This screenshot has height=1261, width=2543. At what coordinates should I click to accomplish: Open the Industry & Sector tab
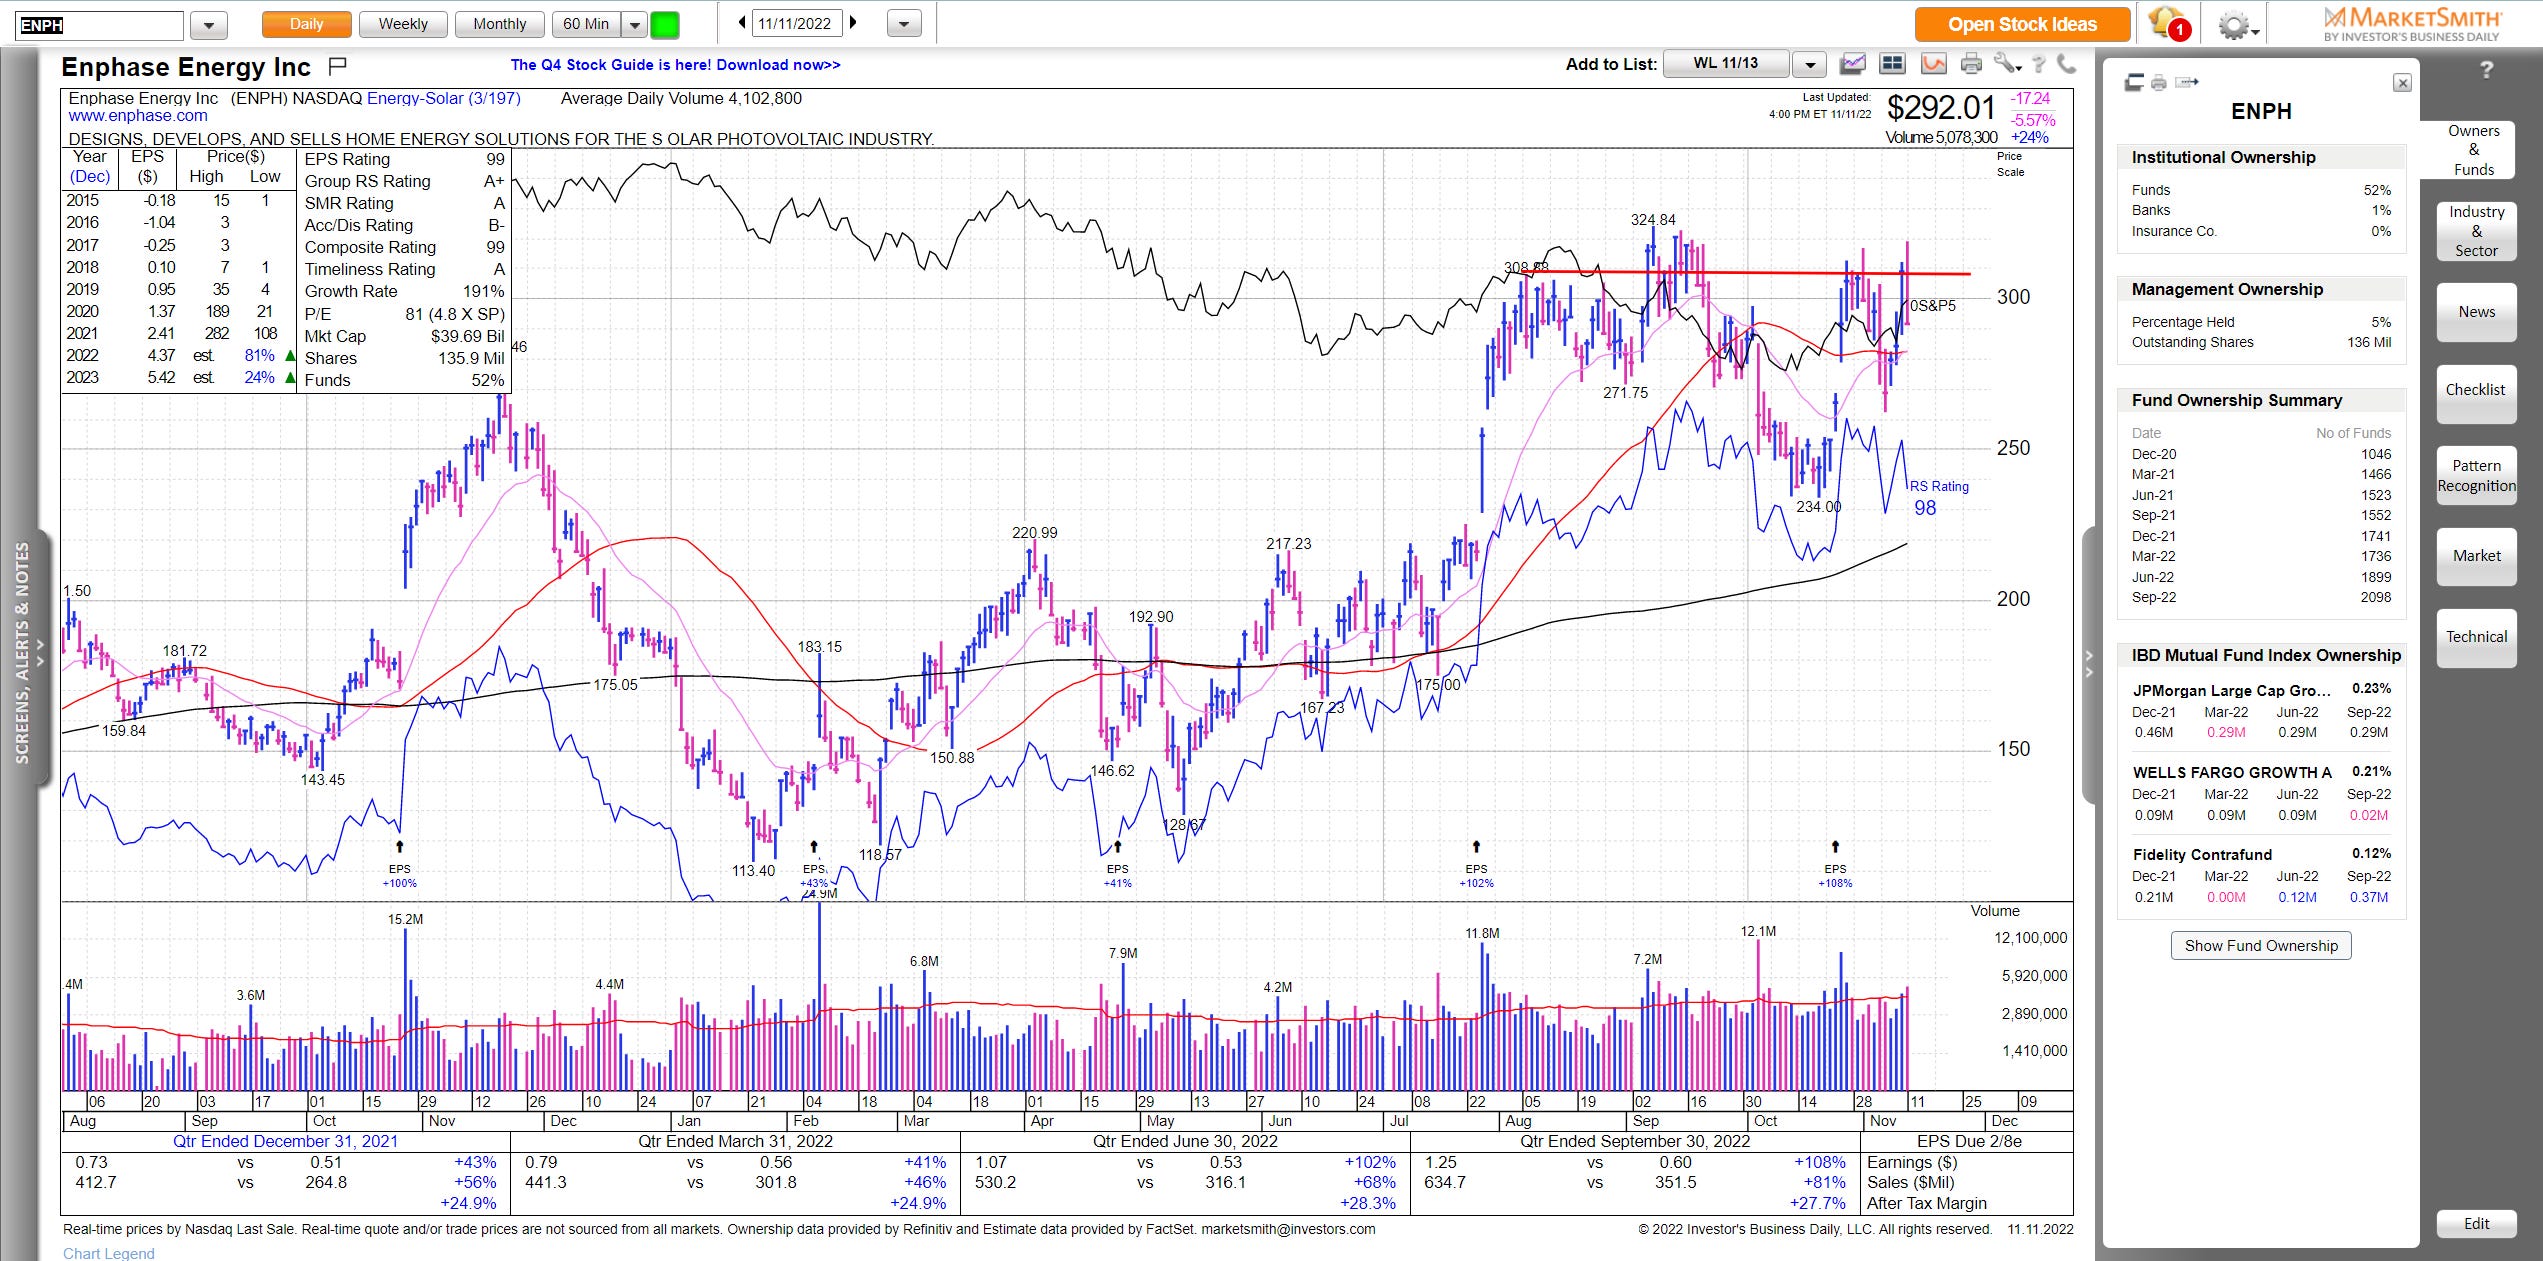click(x=2476, y=231)
